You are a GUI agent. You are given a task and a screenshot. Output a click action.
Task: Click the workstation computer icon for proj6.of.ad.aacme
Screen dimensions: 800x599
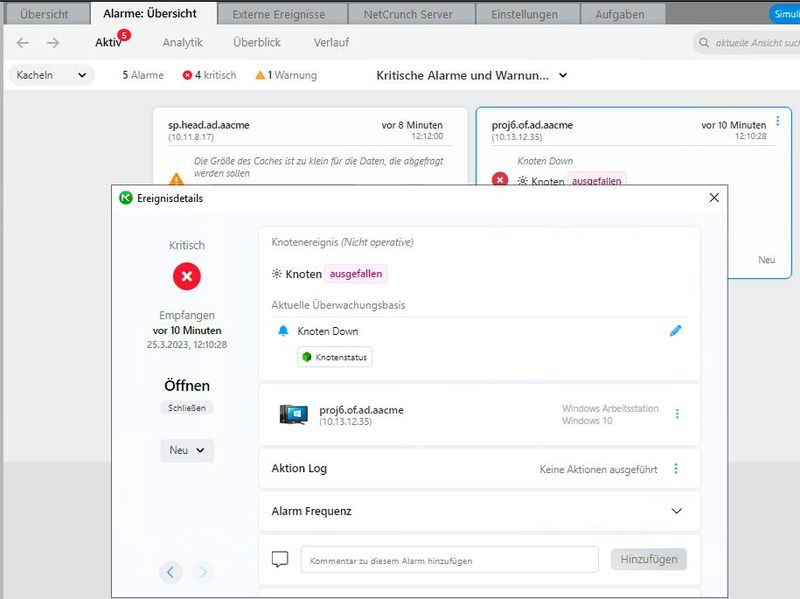point(294,412)
